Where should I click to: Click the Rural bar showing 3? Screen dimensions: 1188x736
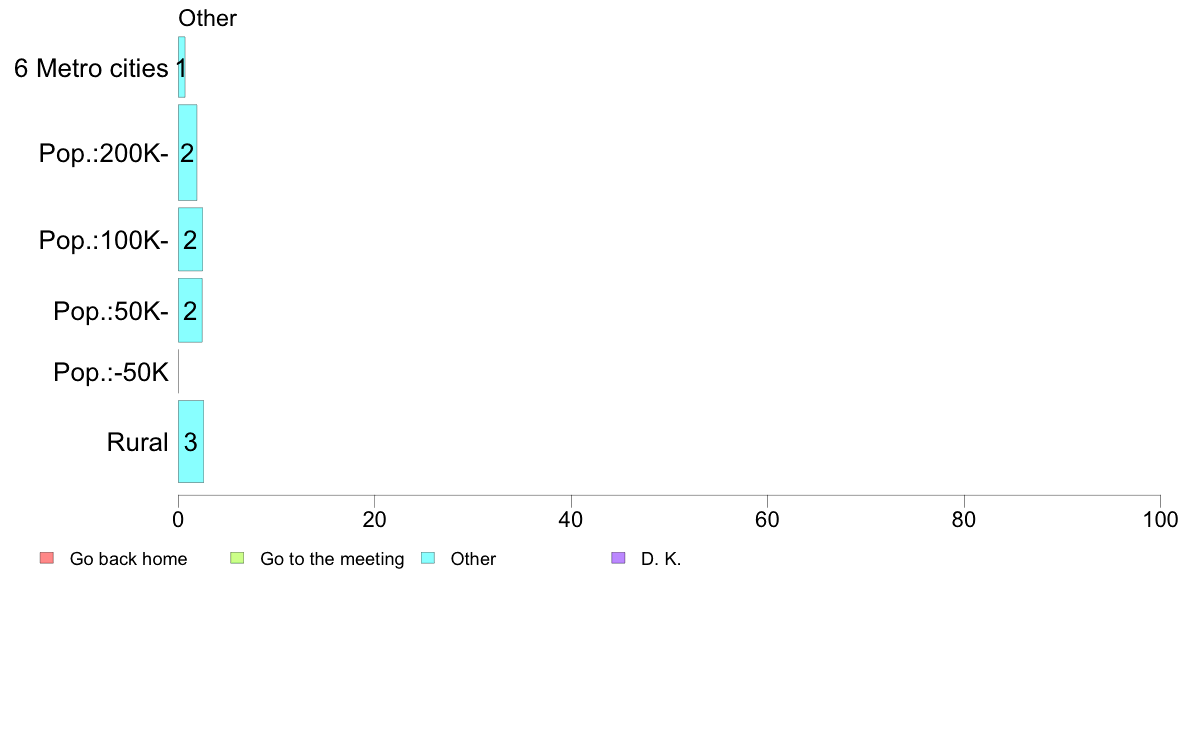tap(191, 441)
